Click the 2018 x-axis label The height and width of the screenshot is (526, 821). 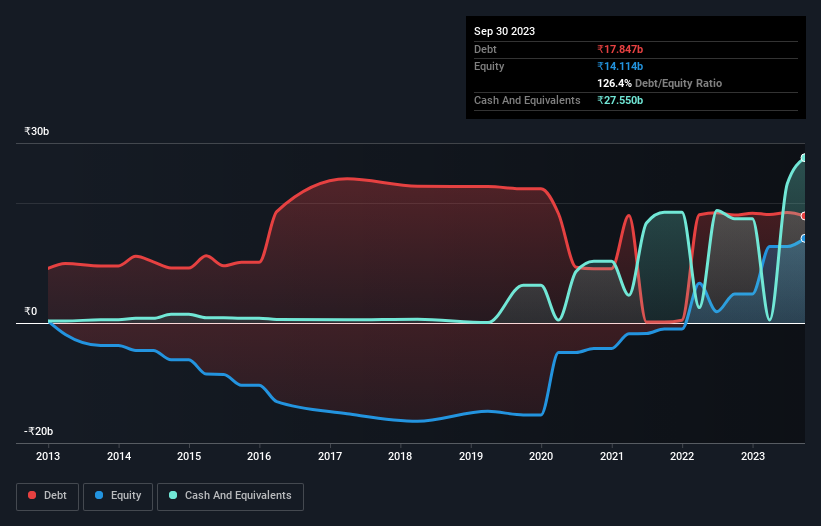point(400,456)
